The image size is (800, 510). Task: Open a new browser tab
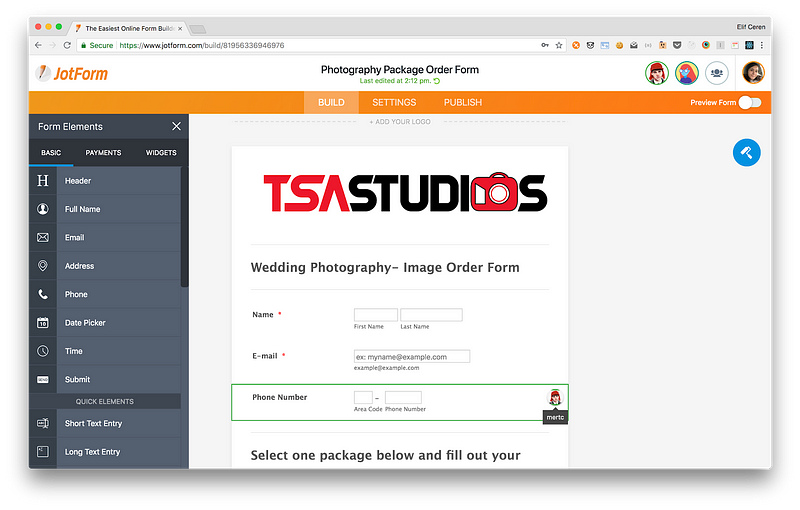(x=198, y=29)
